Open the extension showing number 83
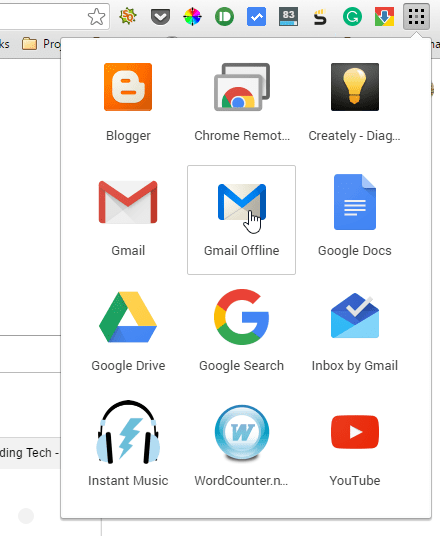The height and width of the screenshot is (536, 440). tap(288, 16)
